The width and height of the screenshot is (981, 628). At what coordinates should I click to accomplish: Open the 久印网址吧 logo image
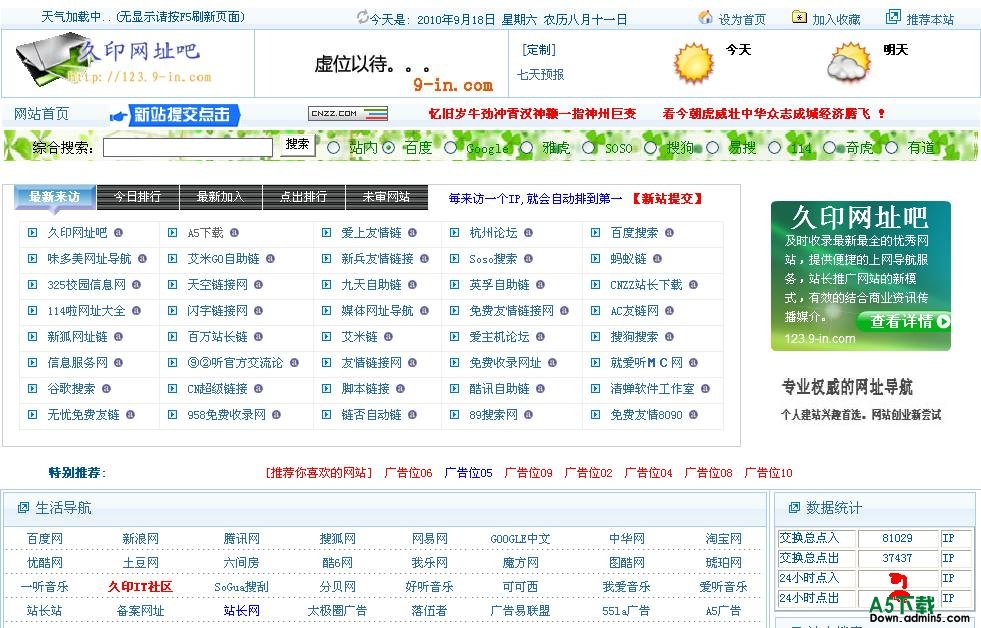[x=114, y=61]
